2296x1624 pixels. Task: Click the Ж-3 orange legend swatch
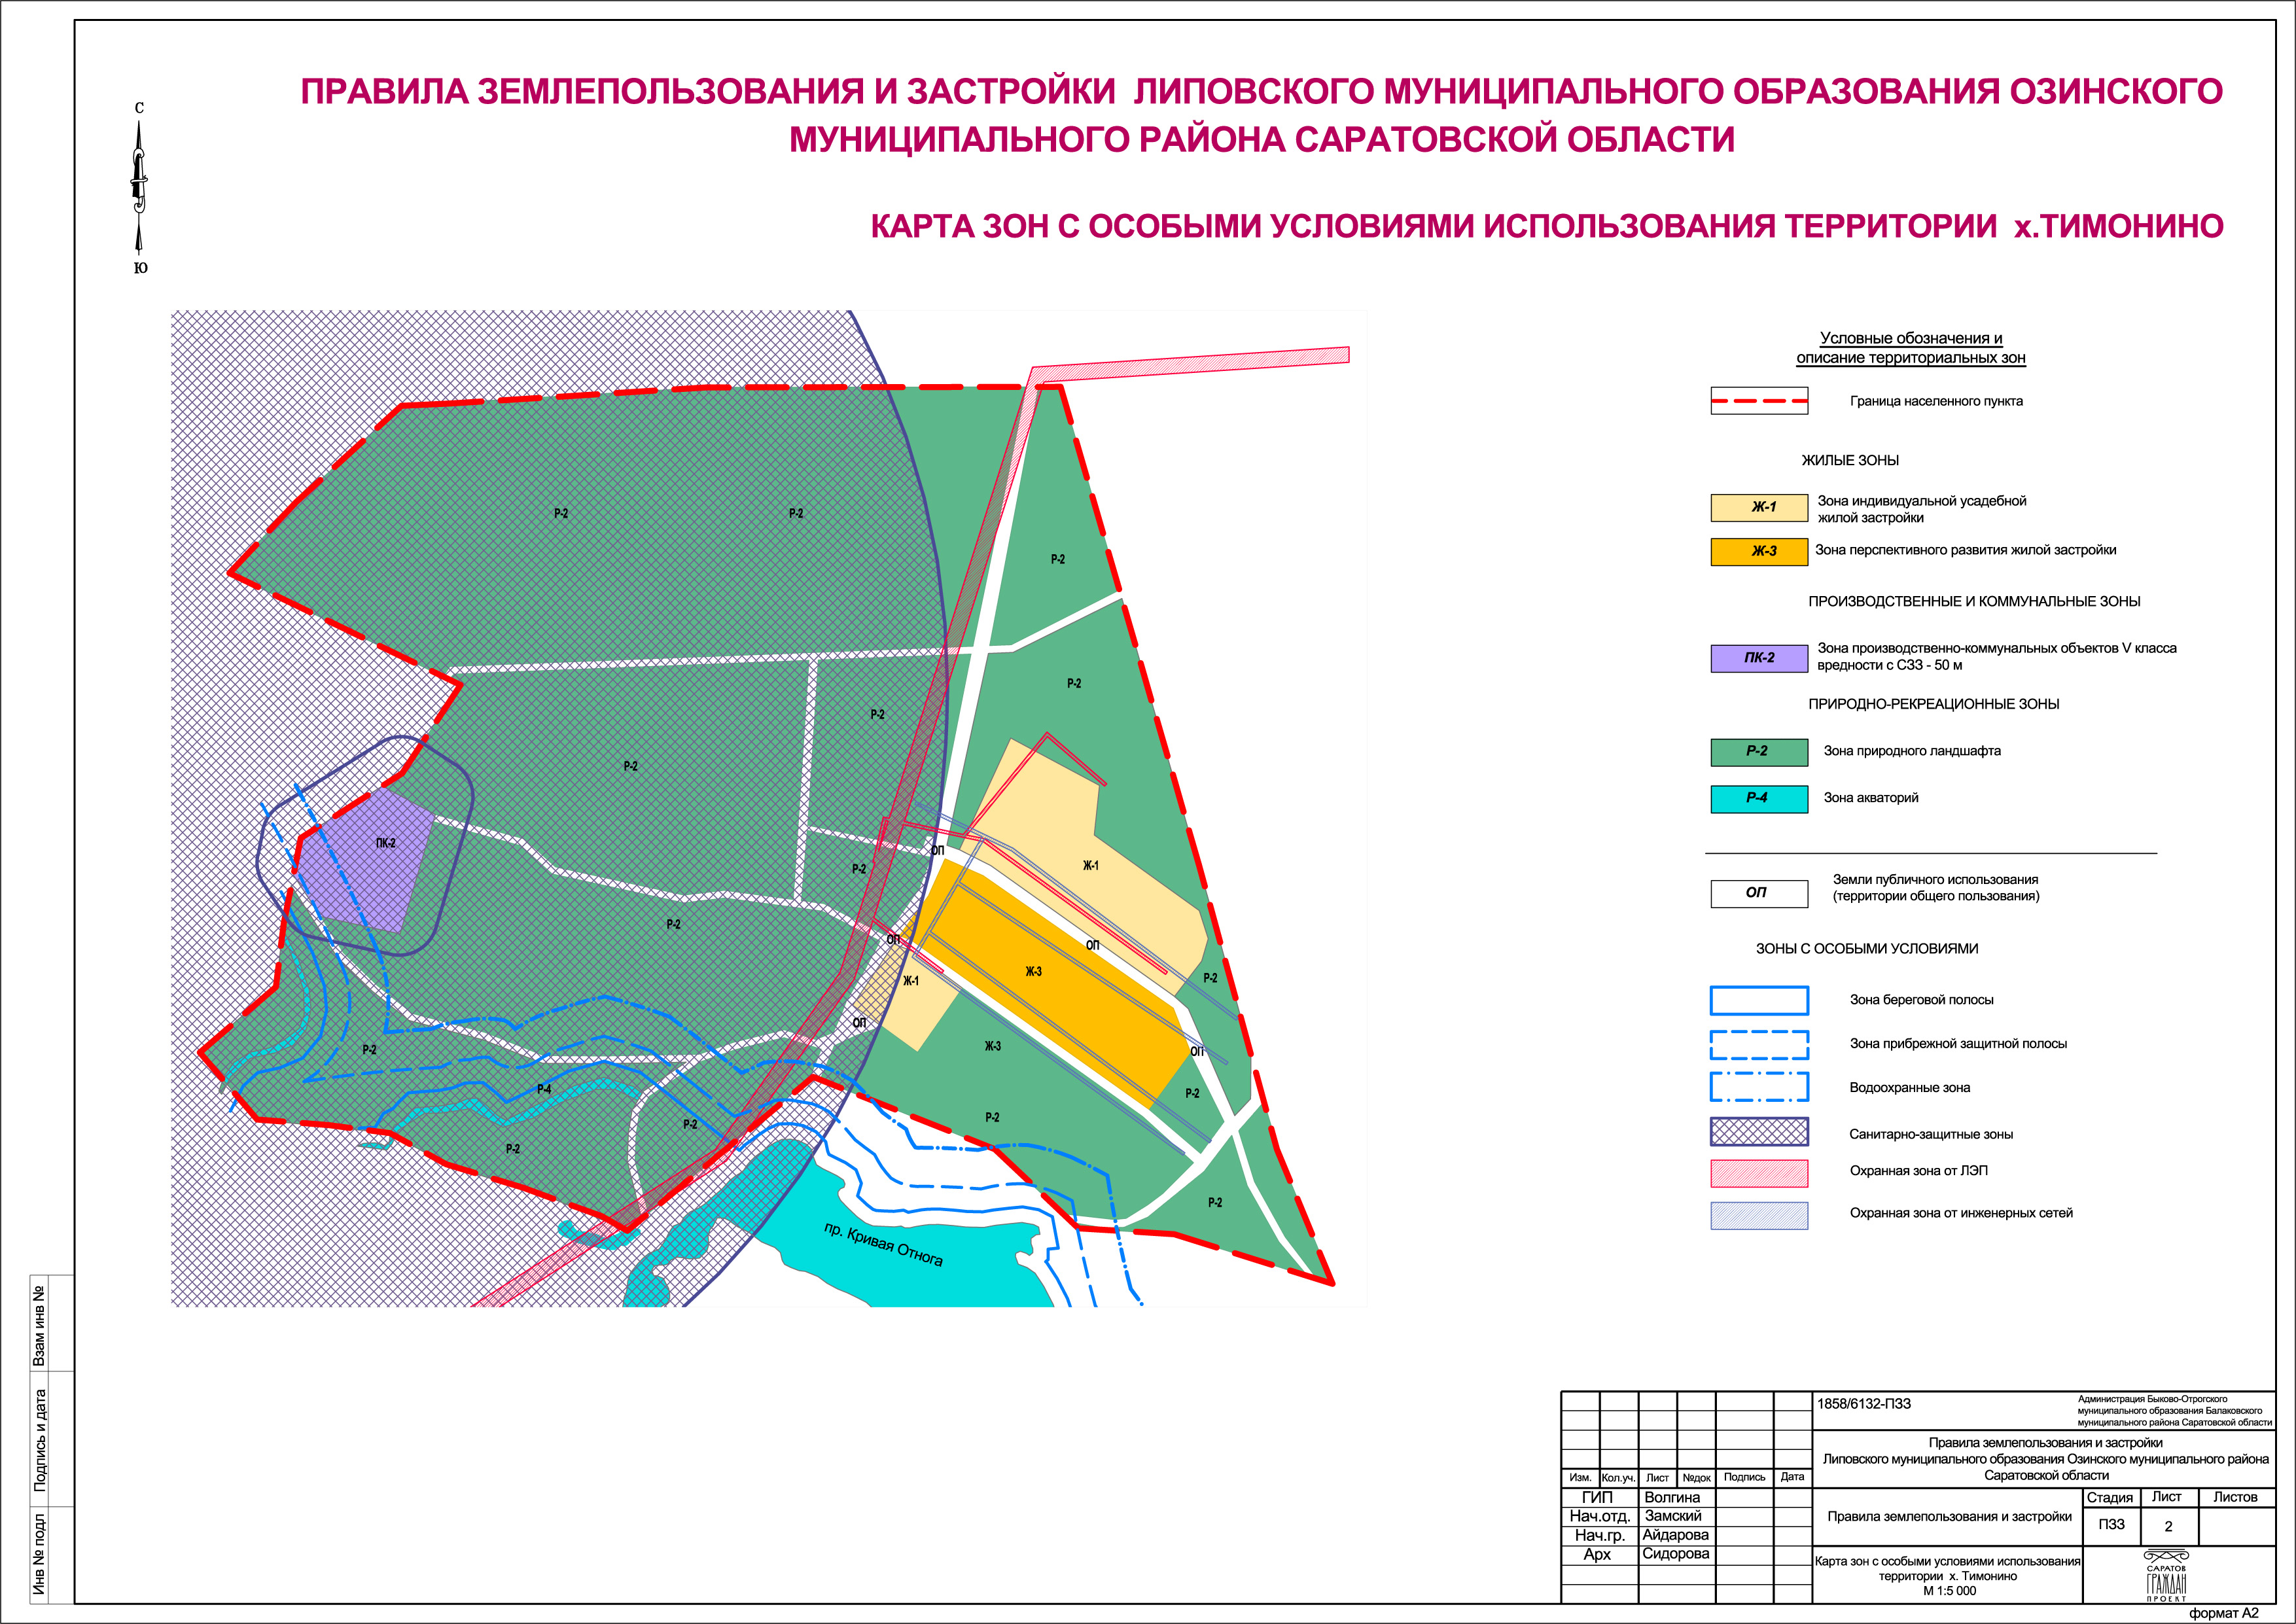(1759, 552)
